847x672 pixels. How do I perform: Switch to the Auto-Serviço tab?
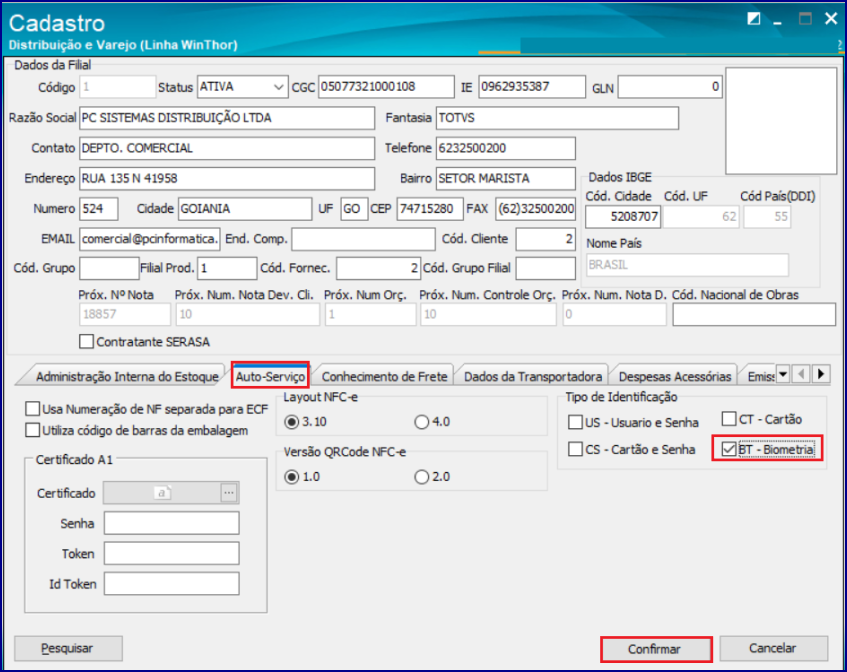270,376
